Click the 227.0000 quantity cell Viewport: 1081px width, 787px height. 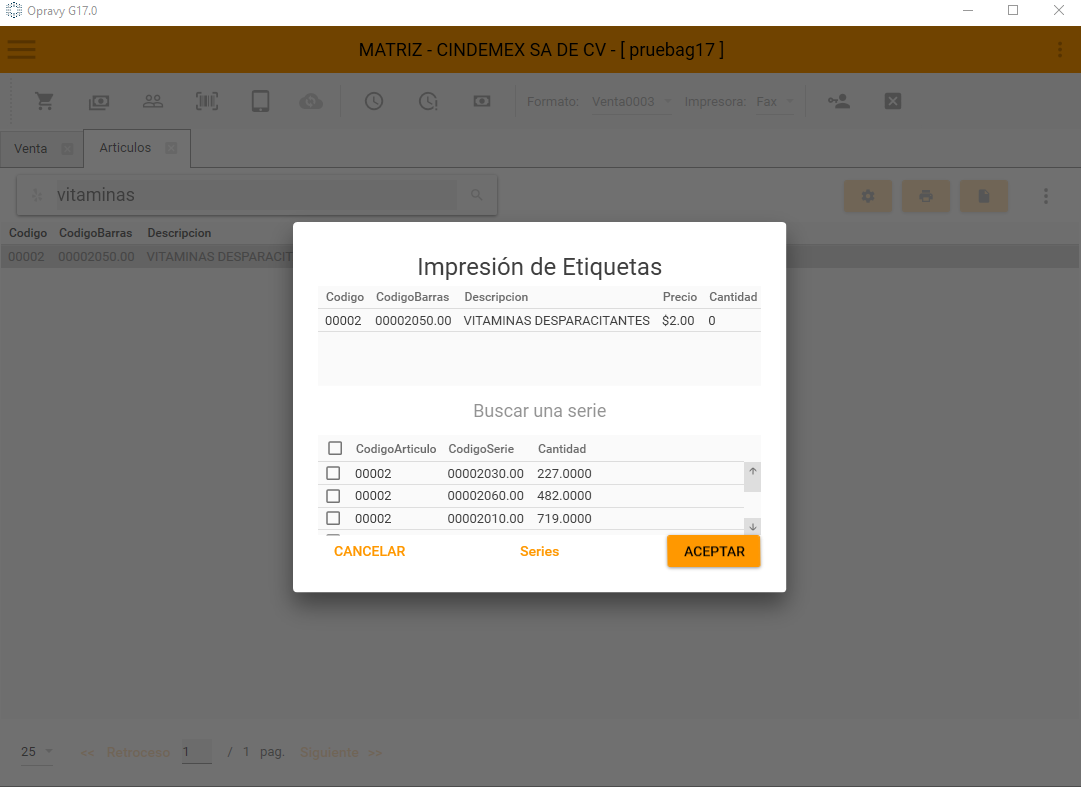click(x=564, y=473)
